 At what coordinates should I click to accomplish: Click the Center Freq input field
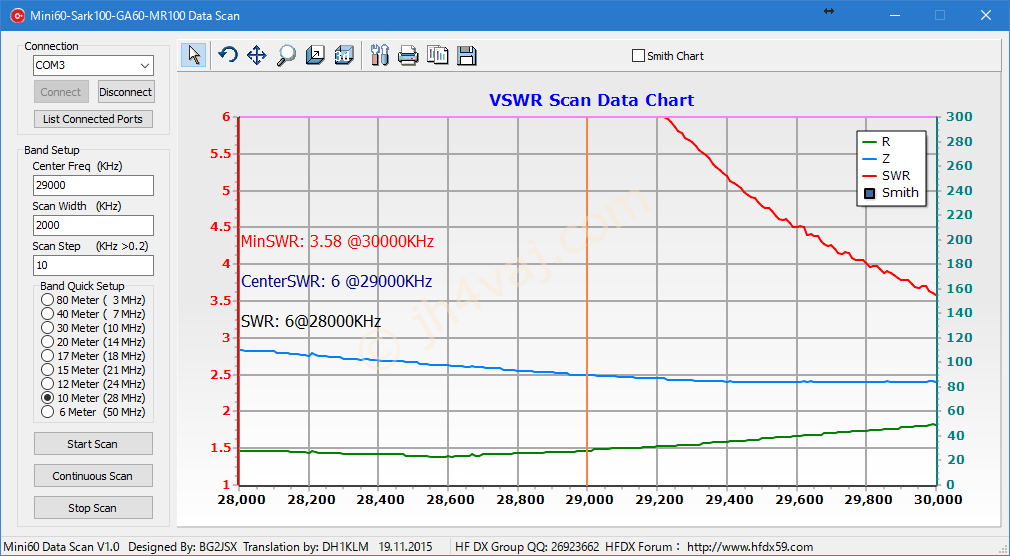pos(93,185)
